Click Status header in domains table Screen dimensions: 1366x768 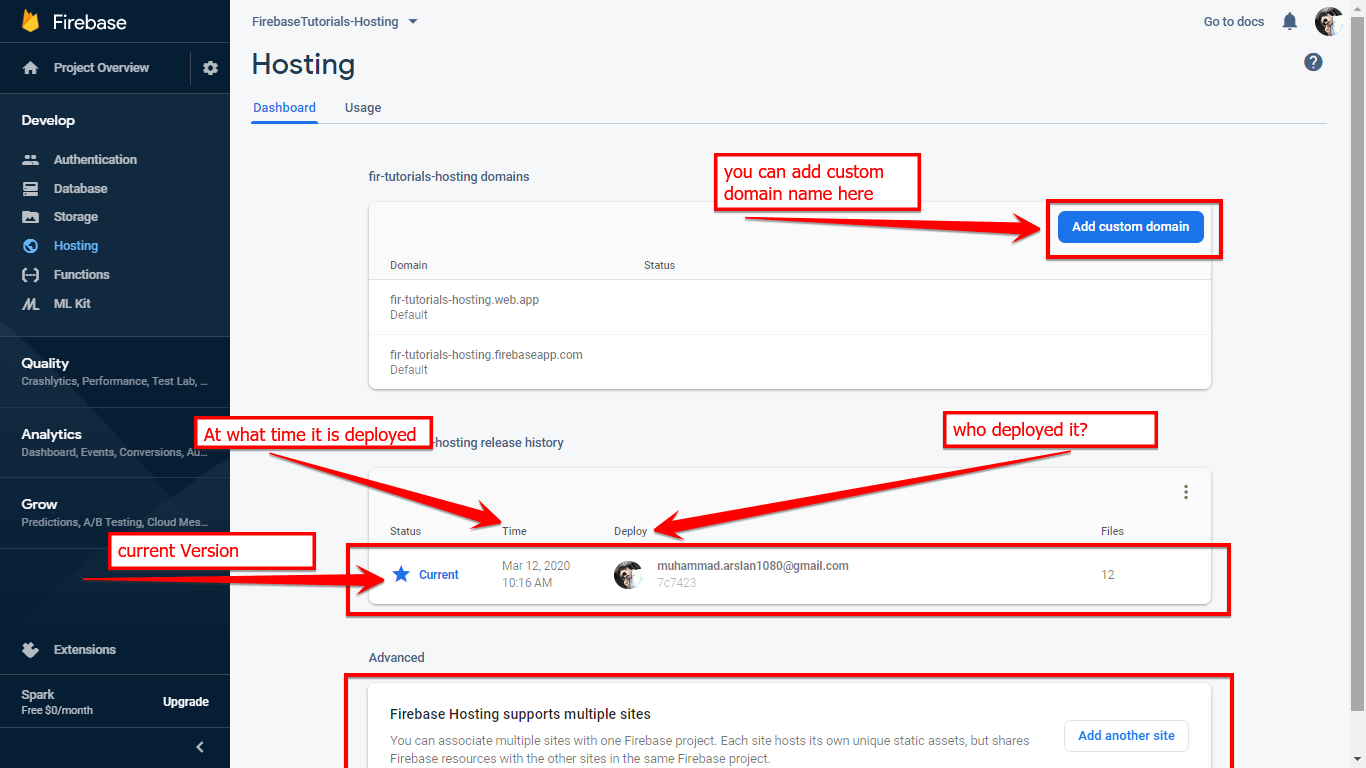659,266
